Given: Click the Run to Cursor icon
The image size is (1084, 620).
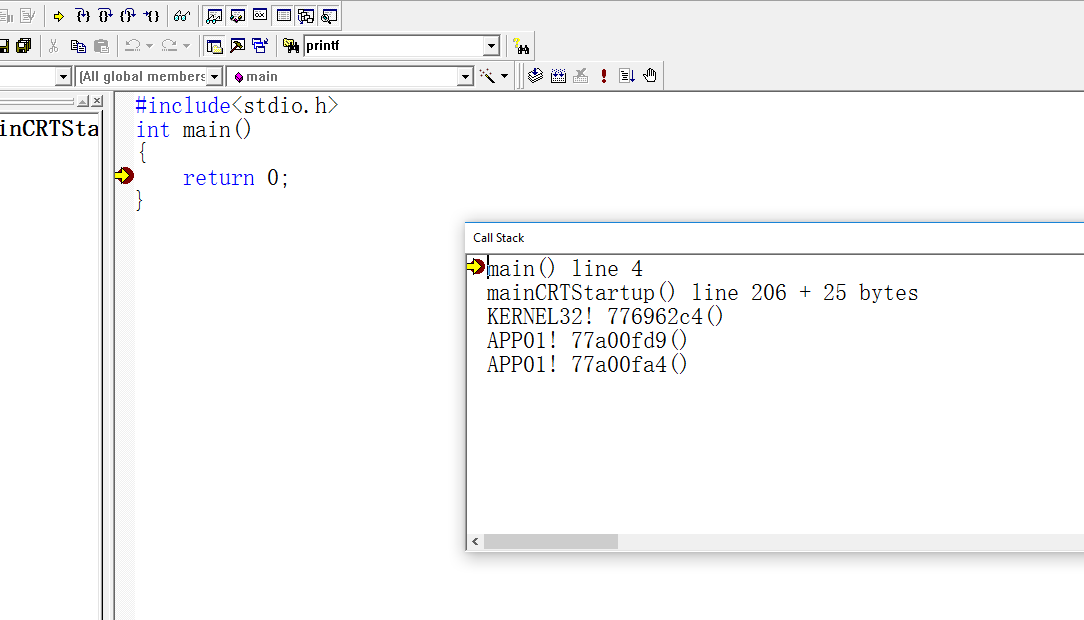Looking at the screenshot, I should (x=151, y=16).
